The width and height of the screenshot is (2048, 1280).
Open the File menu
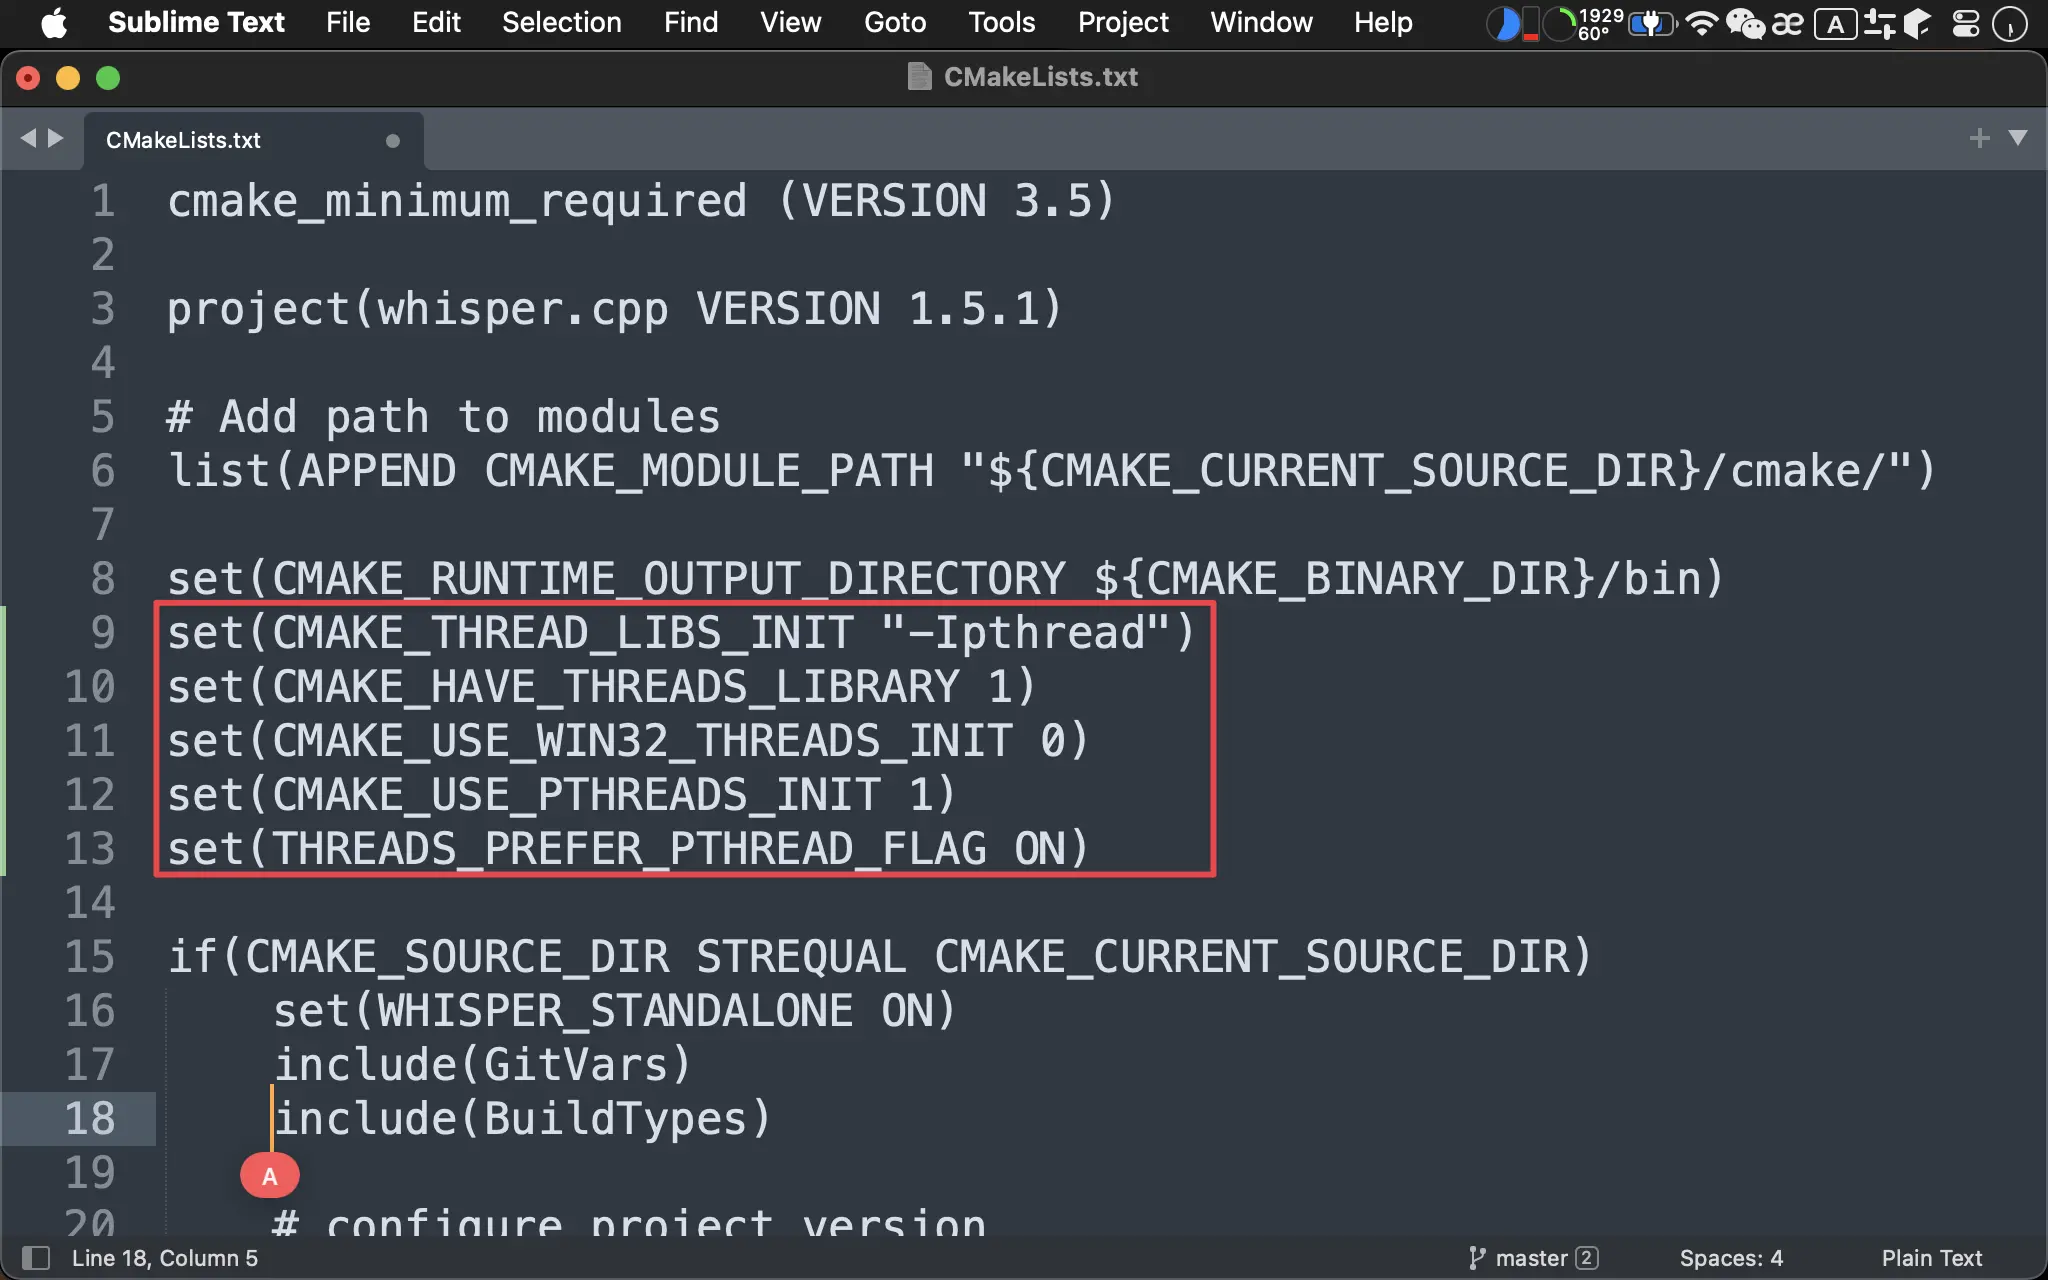click(x=348, y=22)
